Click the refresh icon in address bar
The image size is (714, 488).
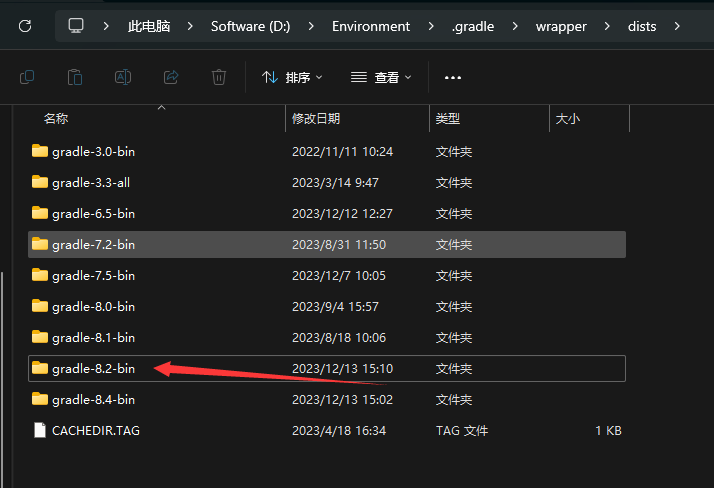pos(25,26)
